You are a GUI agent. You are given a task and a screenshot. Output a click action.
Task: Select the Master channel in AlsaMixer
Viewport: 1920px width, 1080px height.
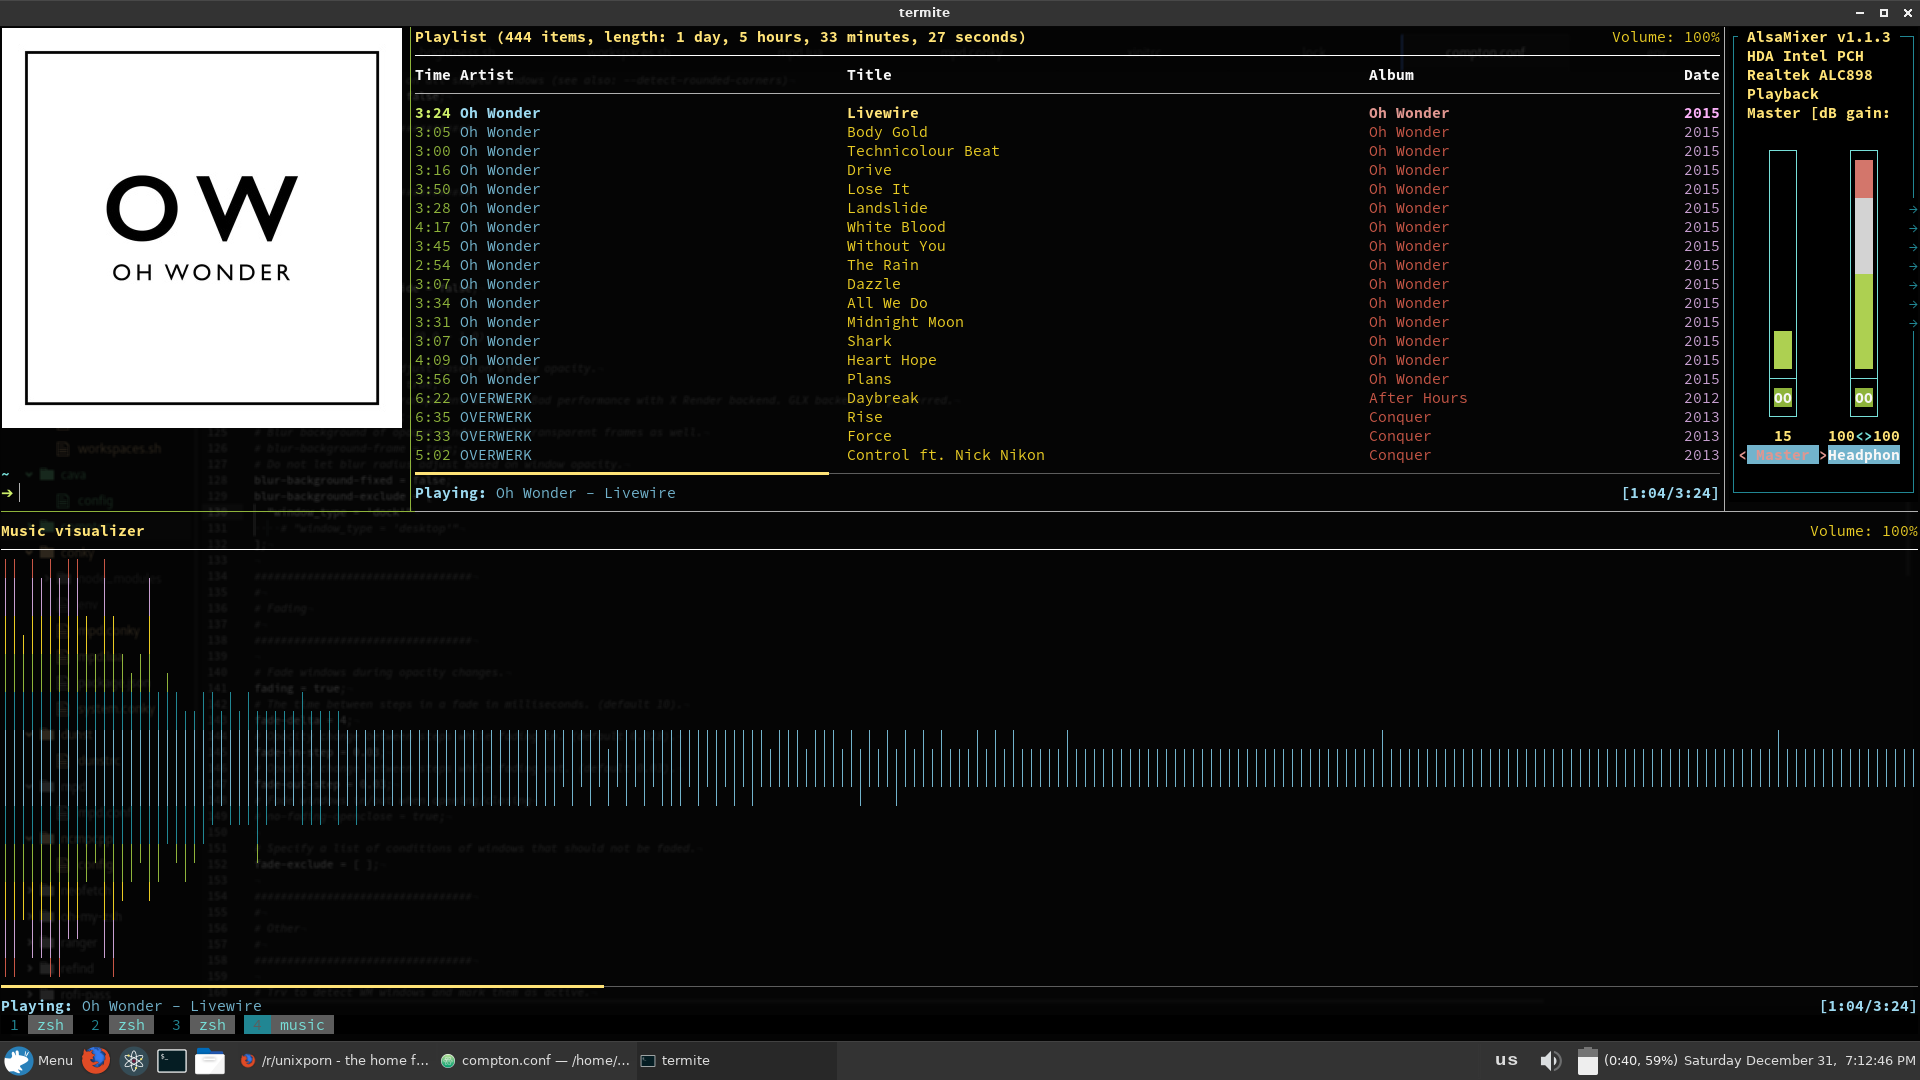(x=1782, y=455)
